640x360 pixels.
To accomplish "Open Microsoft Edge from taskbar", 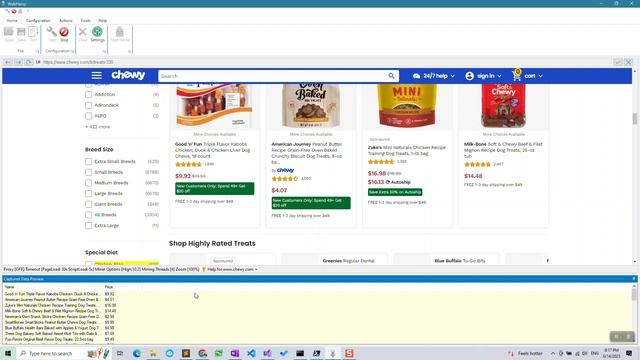I will click(x=136, y=353).
